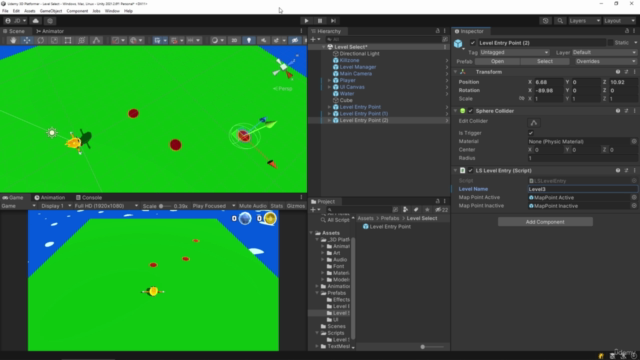Toggle hidden objects visibility icon in Scene toolbar
The height and width of the screenshot is (360, 640).
point(294,40)
